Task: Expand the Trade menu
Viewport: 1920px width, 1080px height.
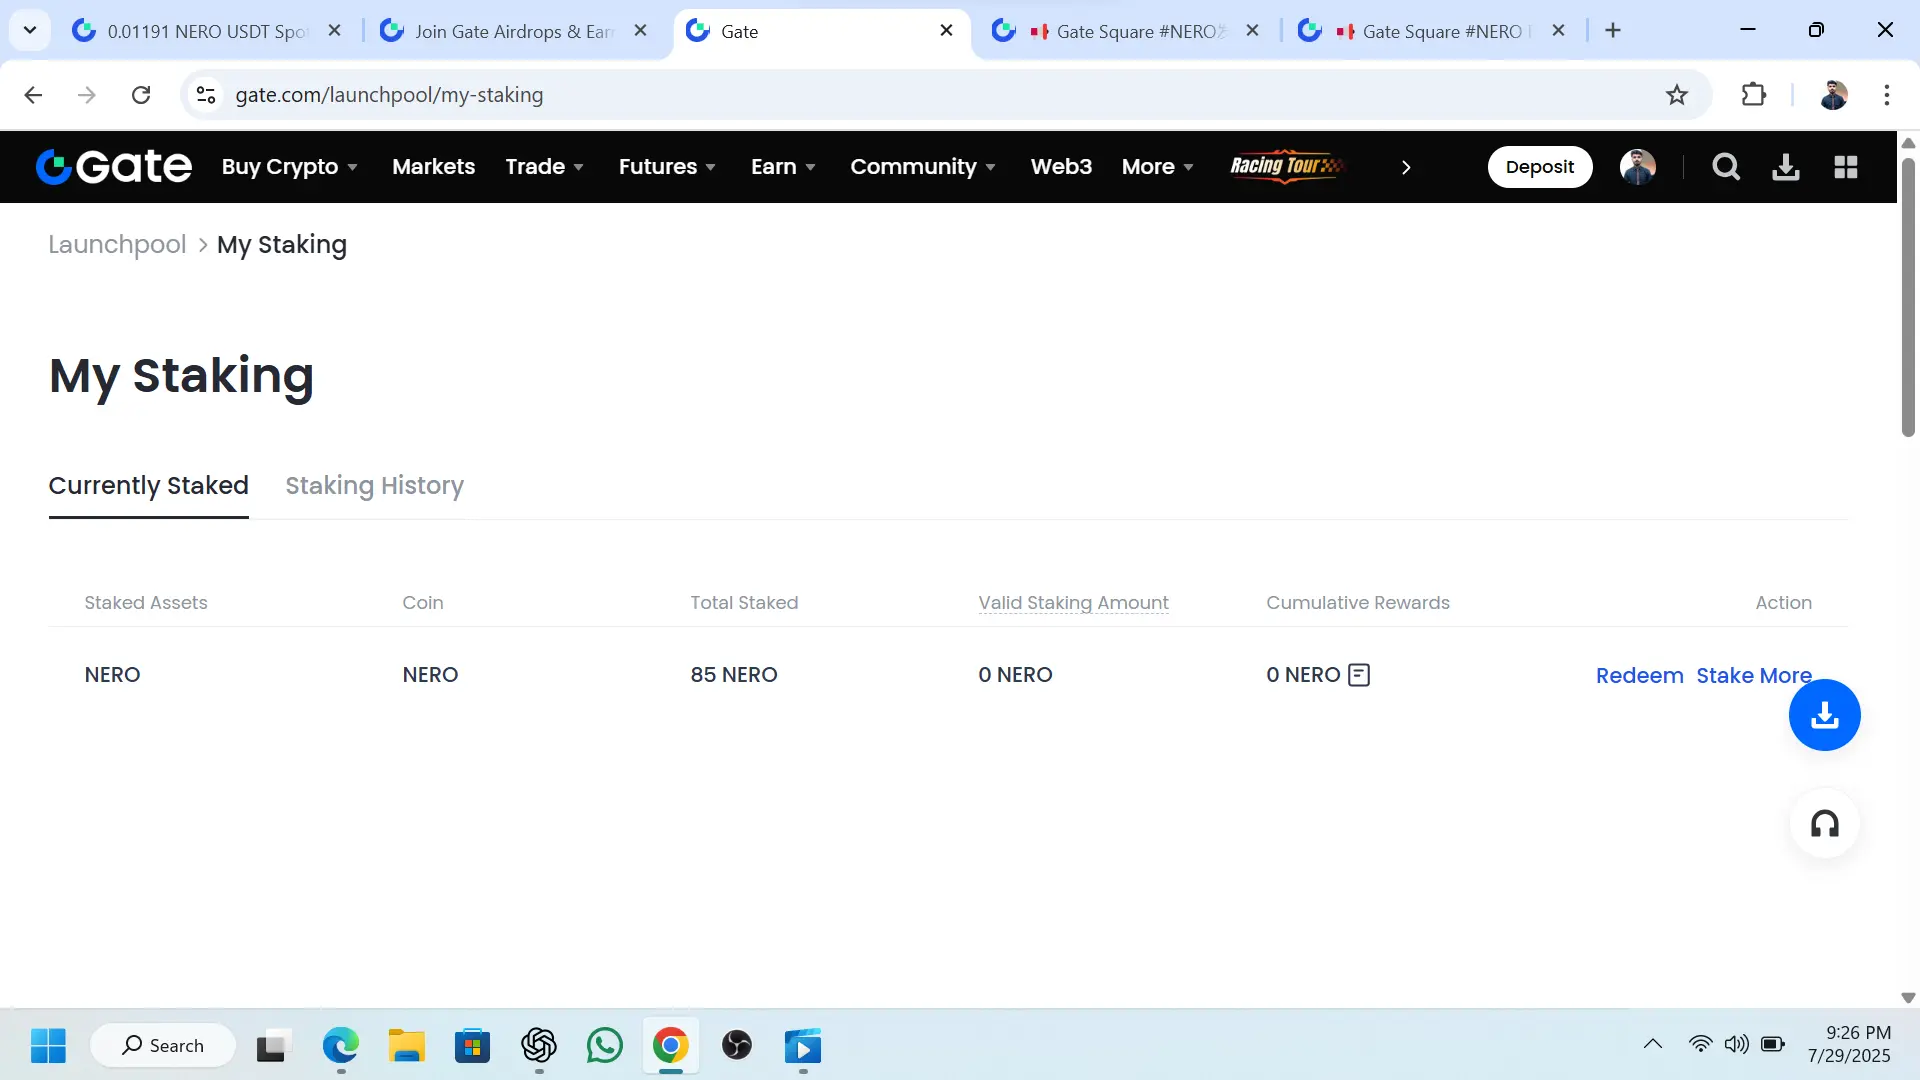Action: tap(544, 167)
